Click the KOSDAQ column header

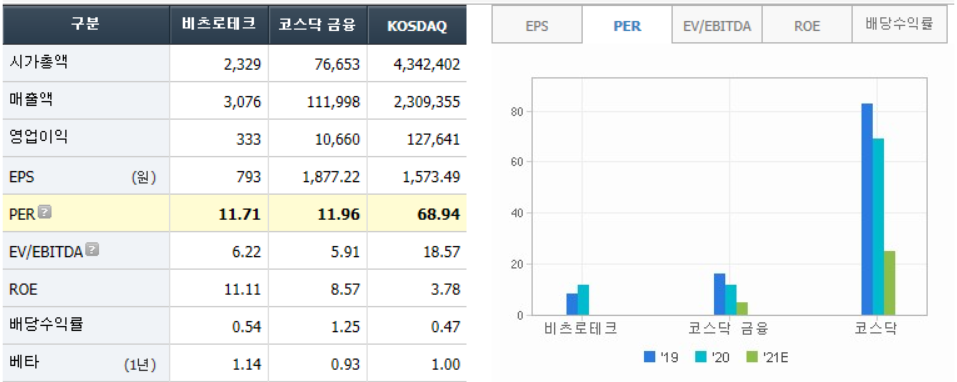coord(417,25)
